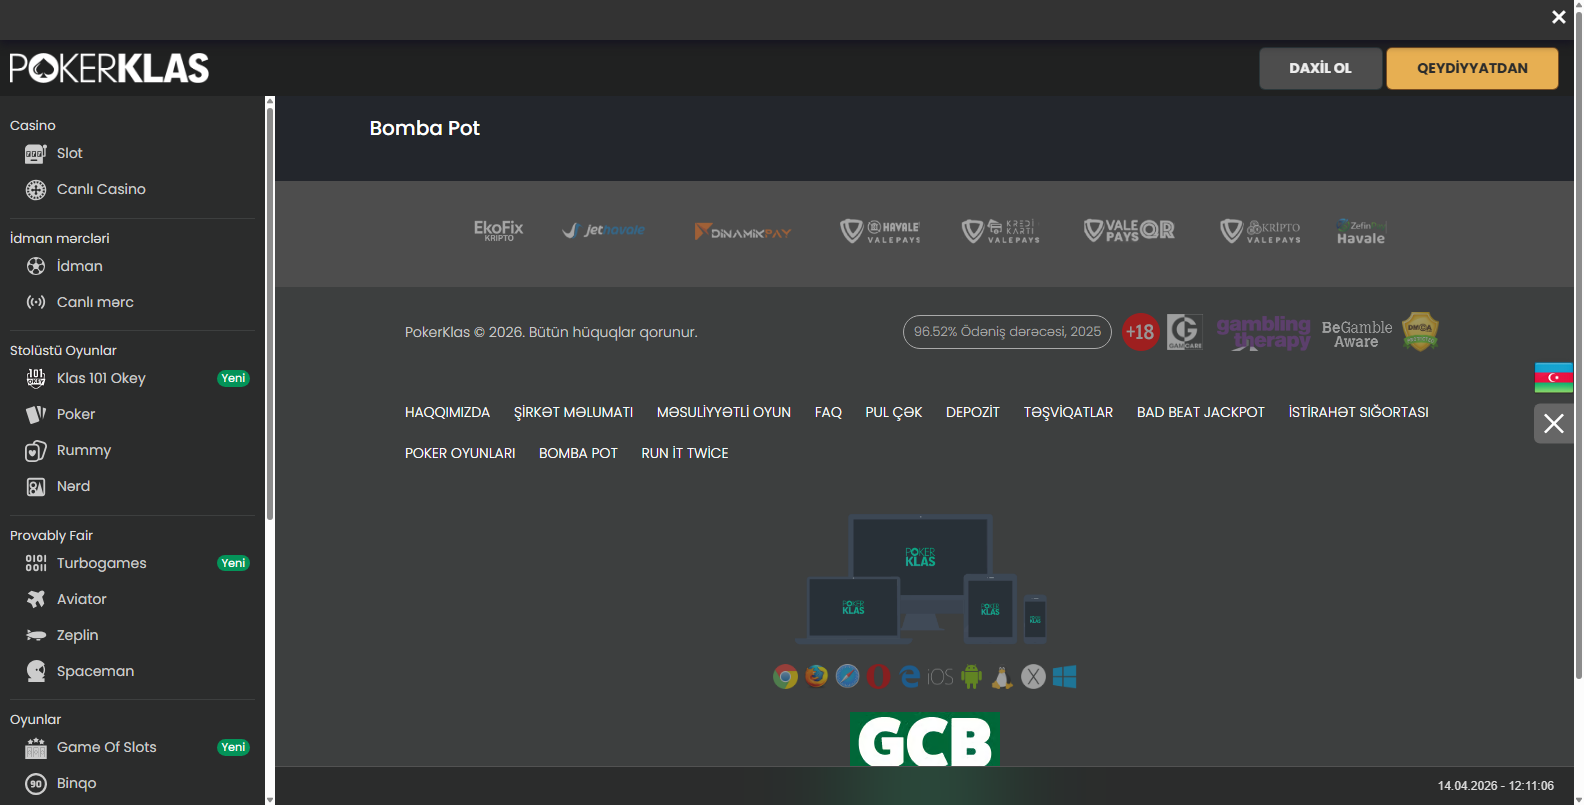
Task: Select the İdman soccer ball icon
Action: point(36,266)
